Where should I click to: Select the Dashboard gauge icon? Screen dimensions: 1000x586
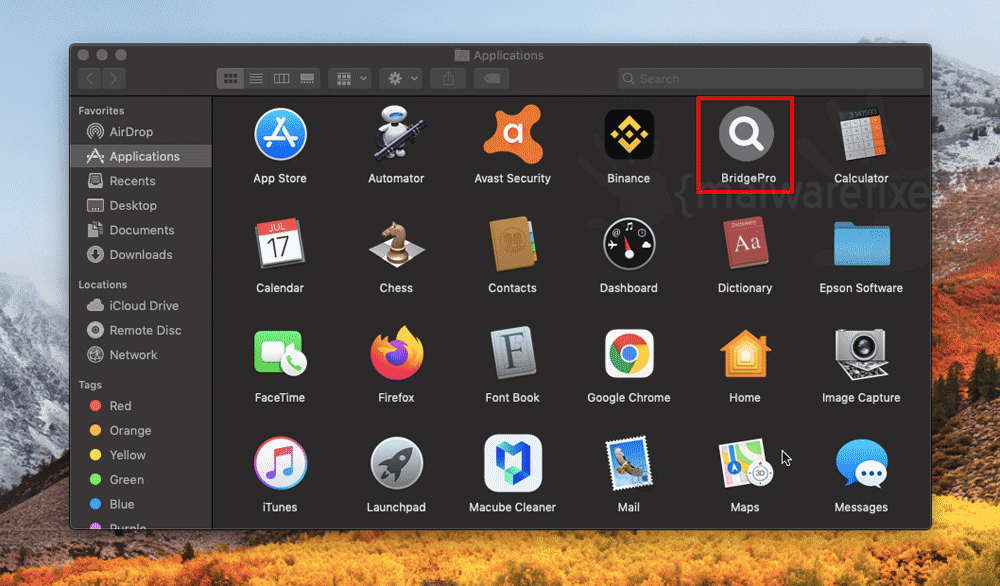[x=629, y=244]
